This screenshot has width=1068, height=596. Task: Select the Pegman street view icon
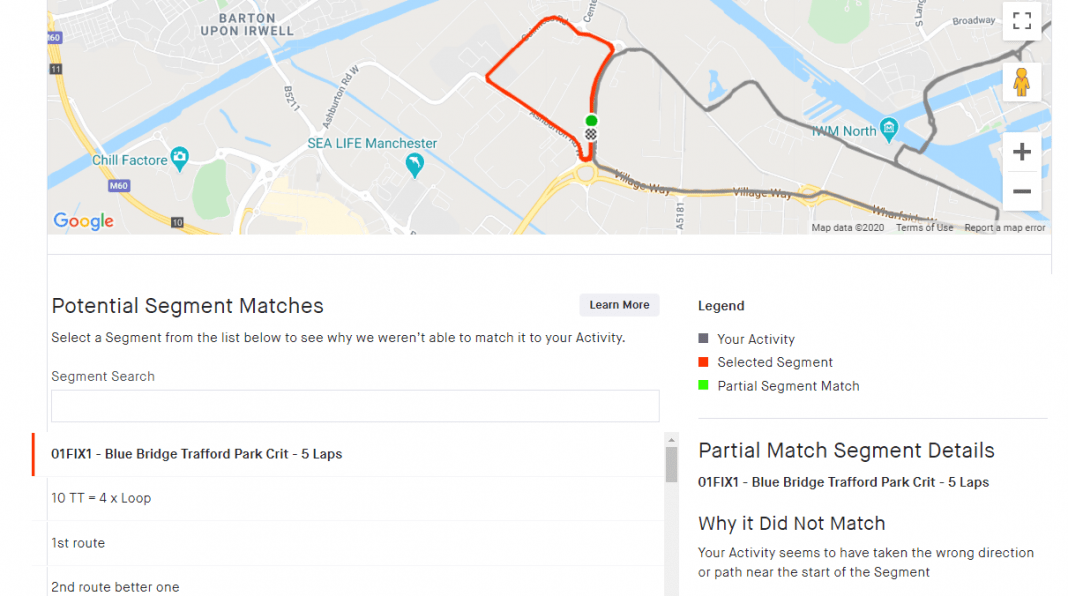1021,82
